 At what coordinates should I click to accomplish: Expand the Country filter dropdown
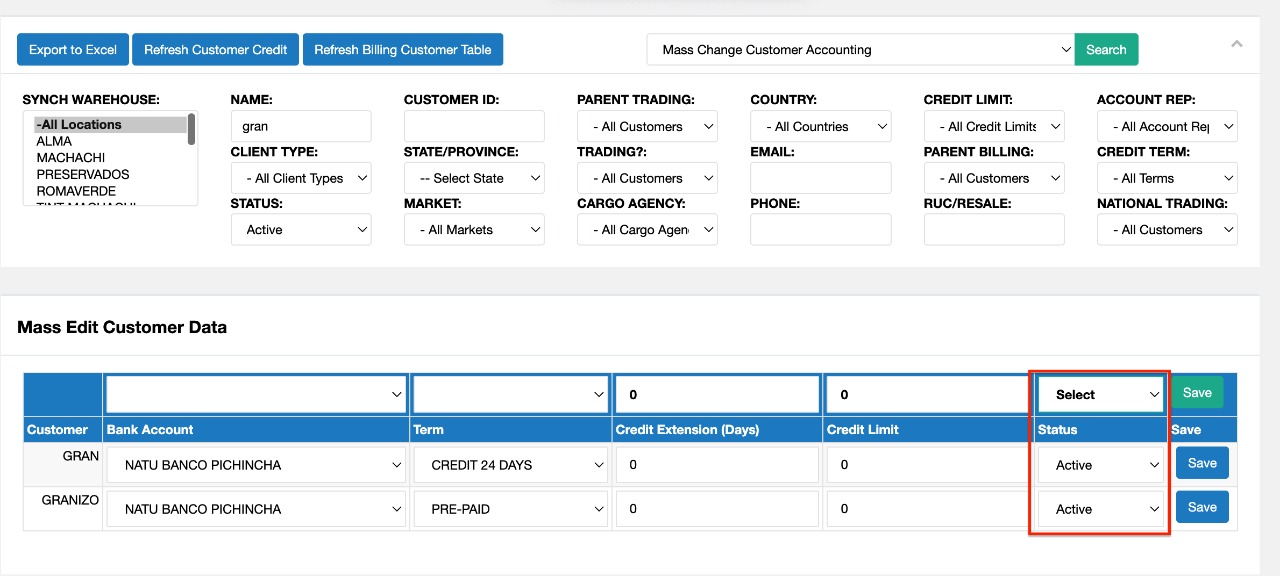[x=820, y=127]
